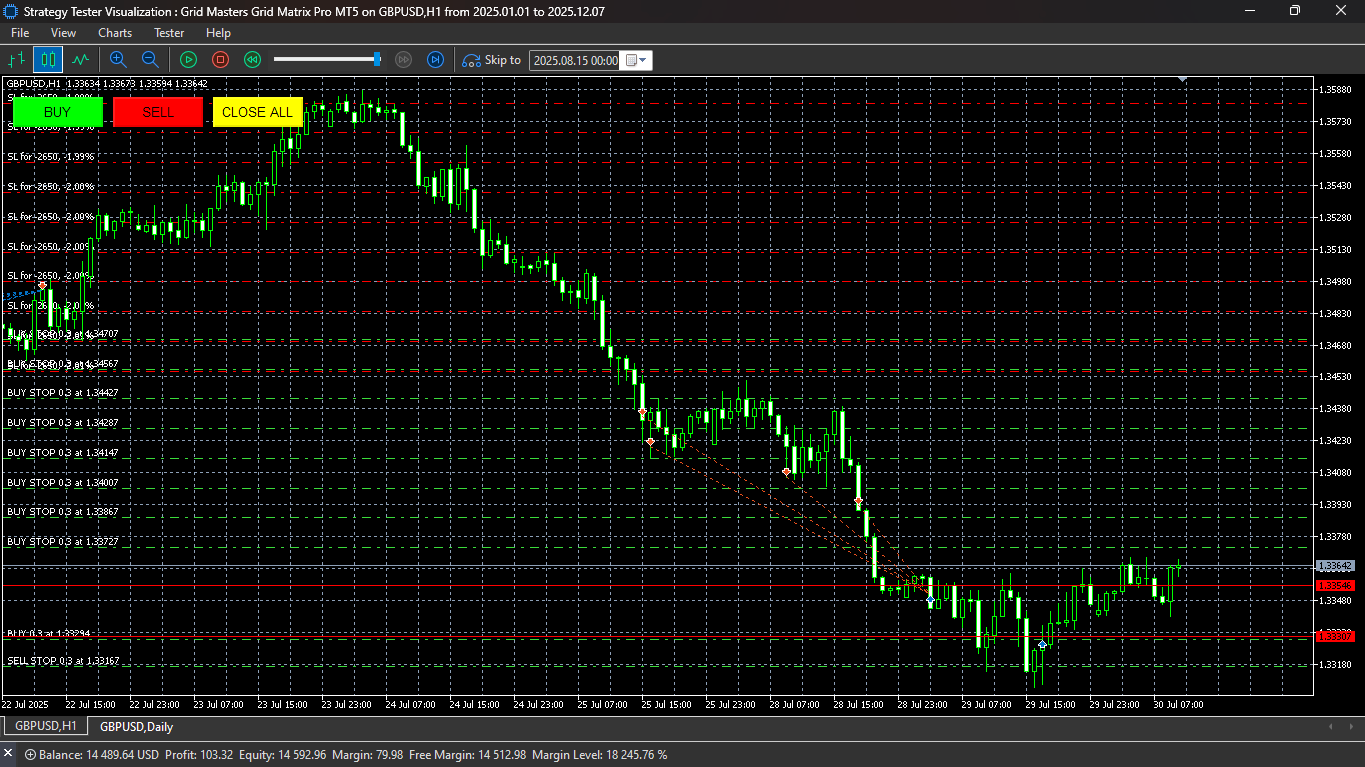Select the BUY STOP 0.3 at 1.34427 order
The image size is (1365, 767).
tap(63, 393)
